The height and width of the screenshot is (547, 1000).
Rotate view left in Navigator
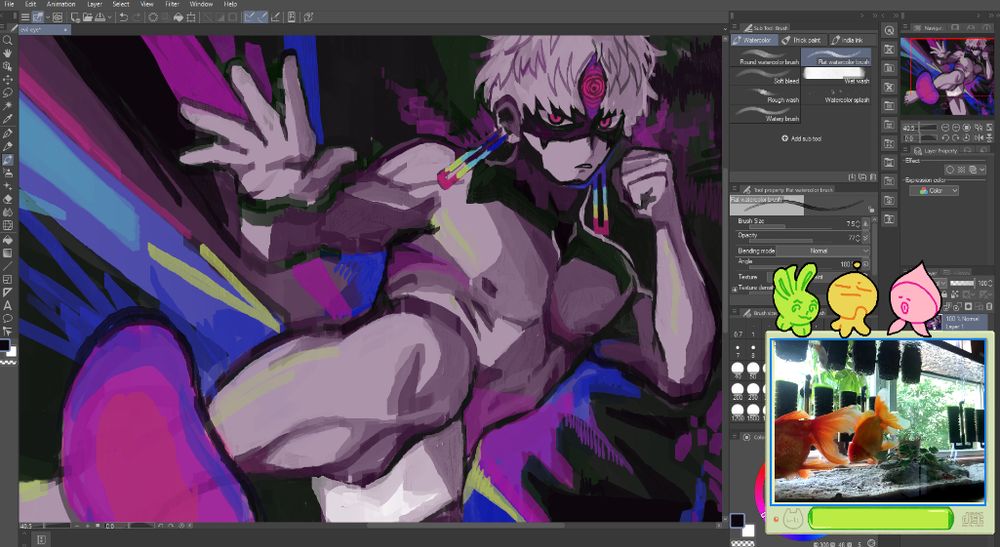pos(945,138)
